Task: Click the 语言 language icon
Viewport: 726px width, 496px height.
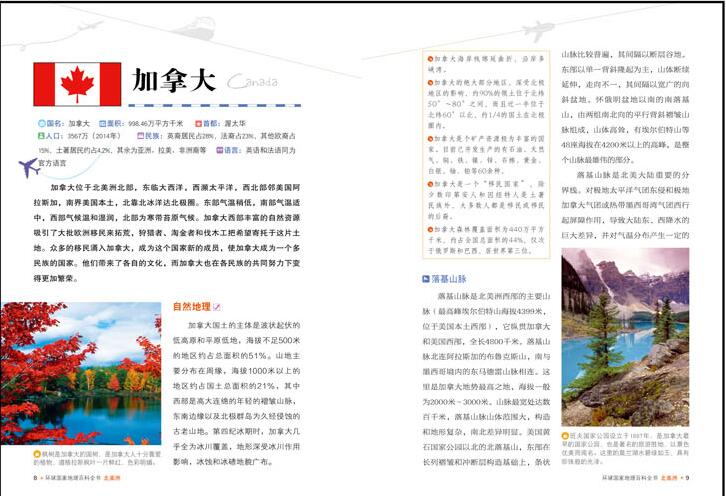Action: coord(219,149)
